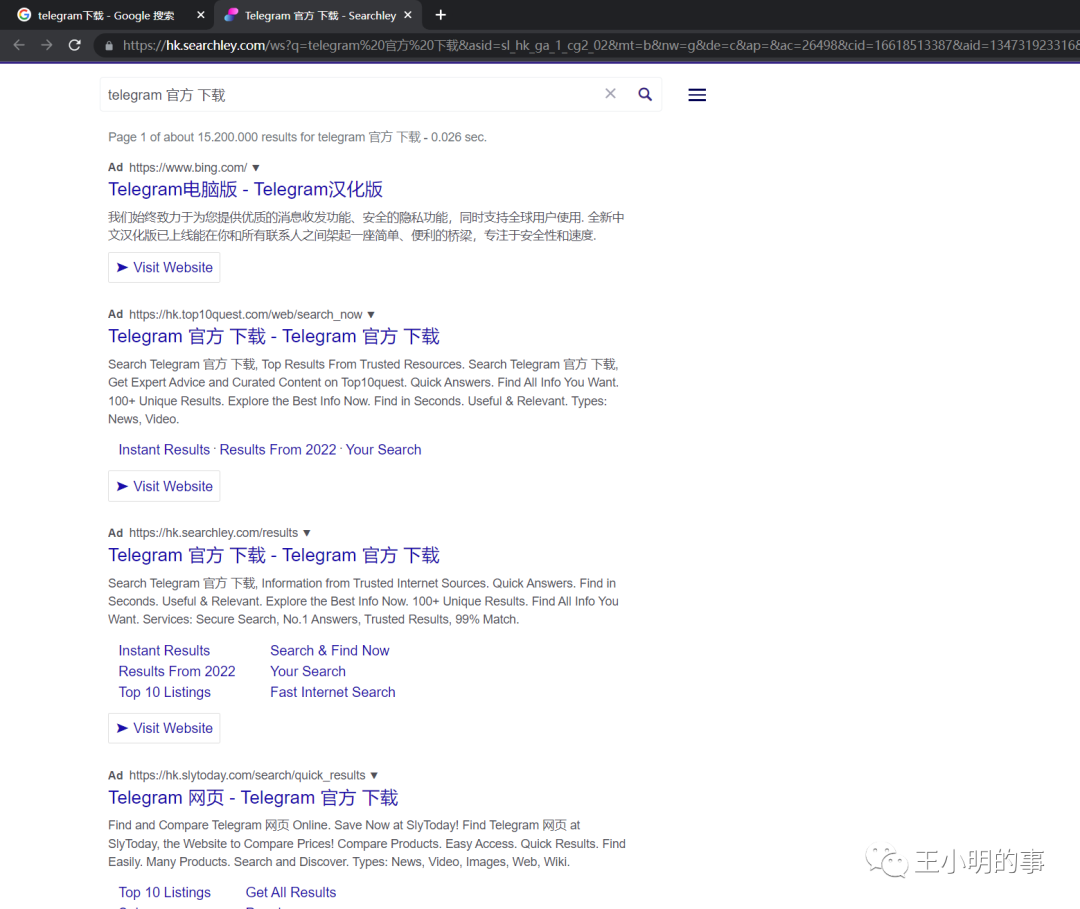Click 'Search & Find Now' sitelink
The image size is (1080, 909).
[329, 651]
